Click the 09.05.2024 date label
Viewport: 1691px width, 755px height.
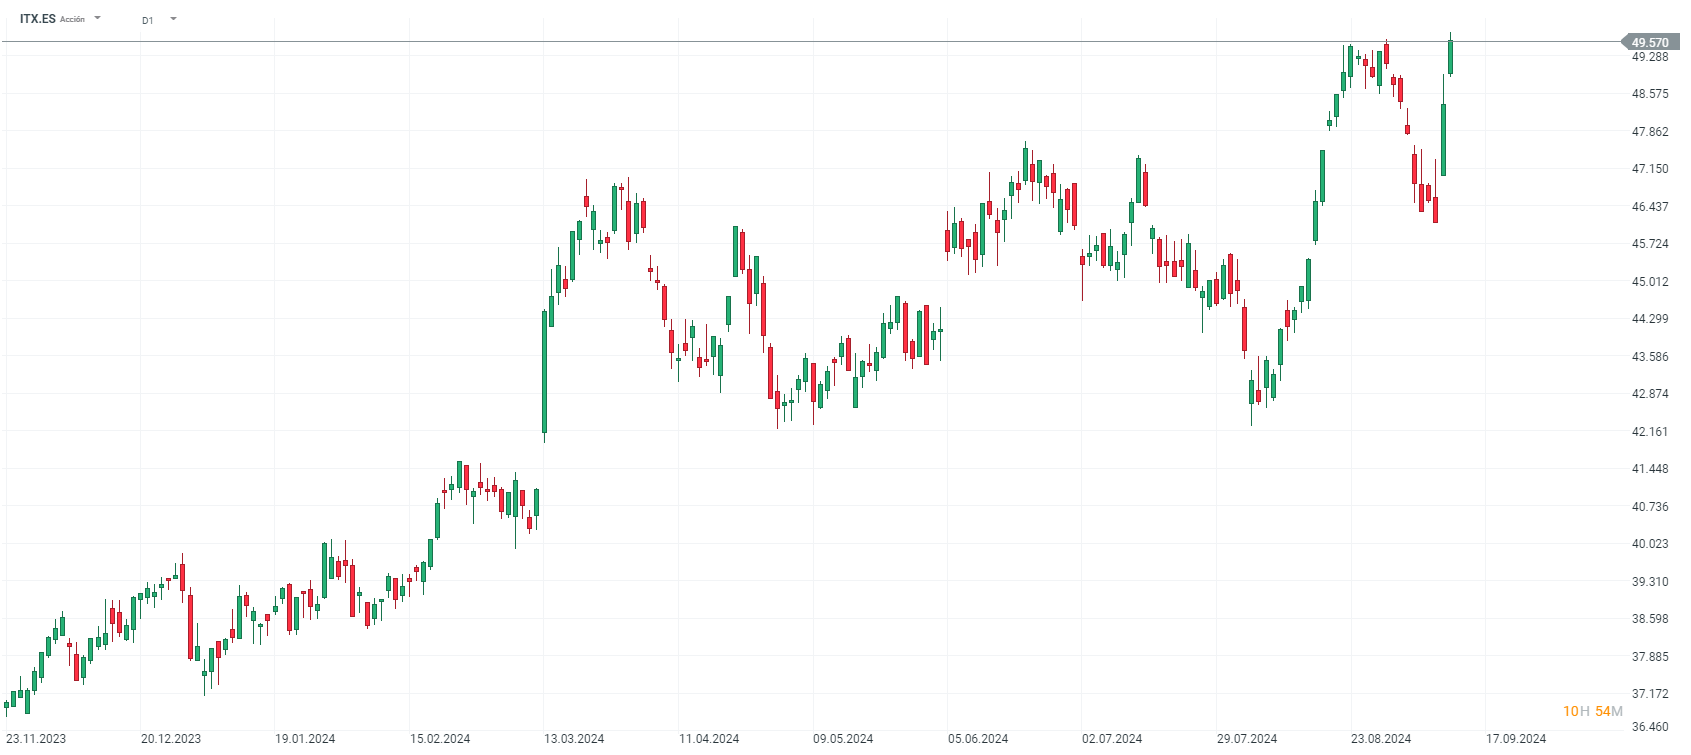tap(843, 739)
